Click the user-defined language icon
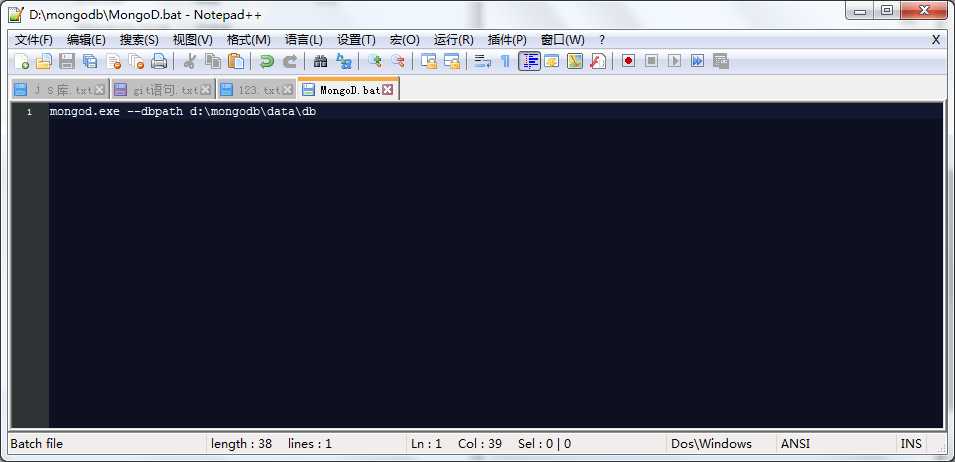The image size is (955, 462). tap(552, 61)
